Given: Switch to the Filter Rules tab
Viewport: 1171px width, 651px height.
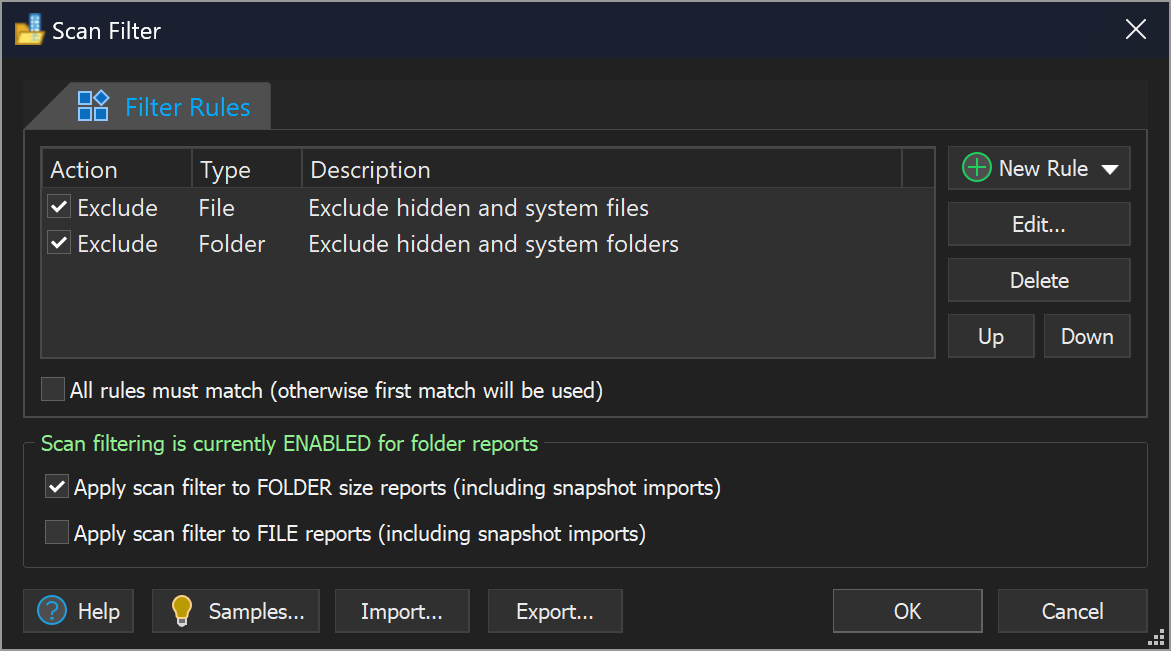Looking at the screenshot, I should coord(164,107).
